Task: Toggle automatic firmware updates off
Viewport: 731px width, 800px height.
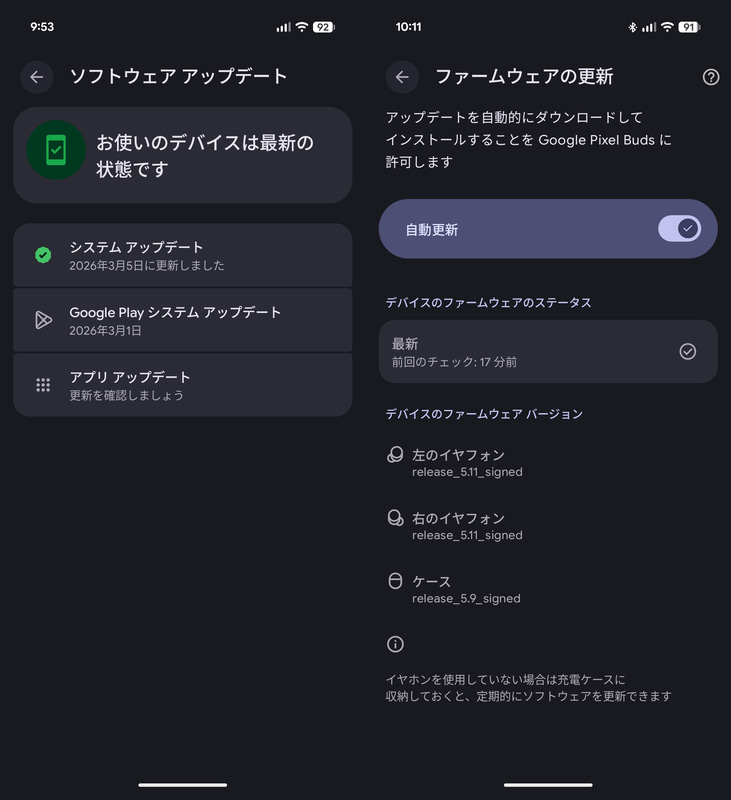Action: click(681, 229)
